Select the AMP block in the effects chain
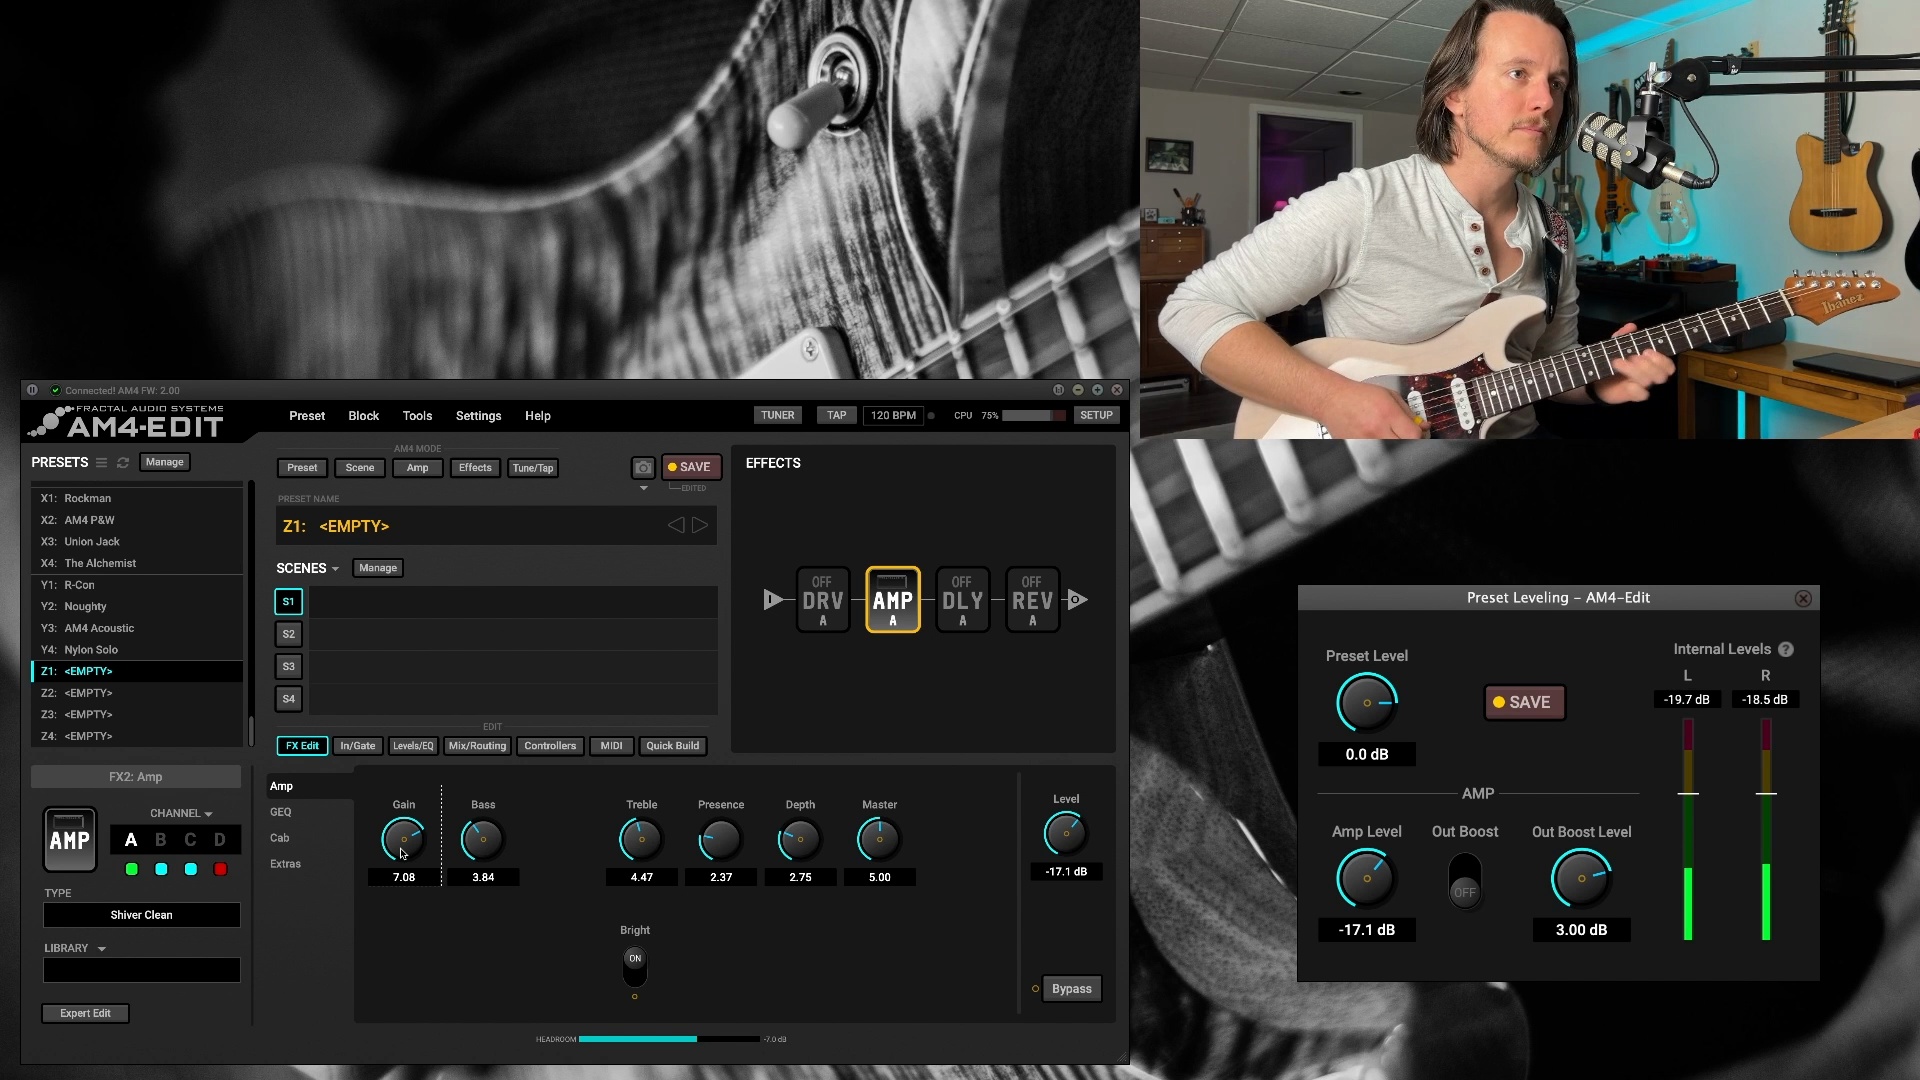 (x=893, y=600)
